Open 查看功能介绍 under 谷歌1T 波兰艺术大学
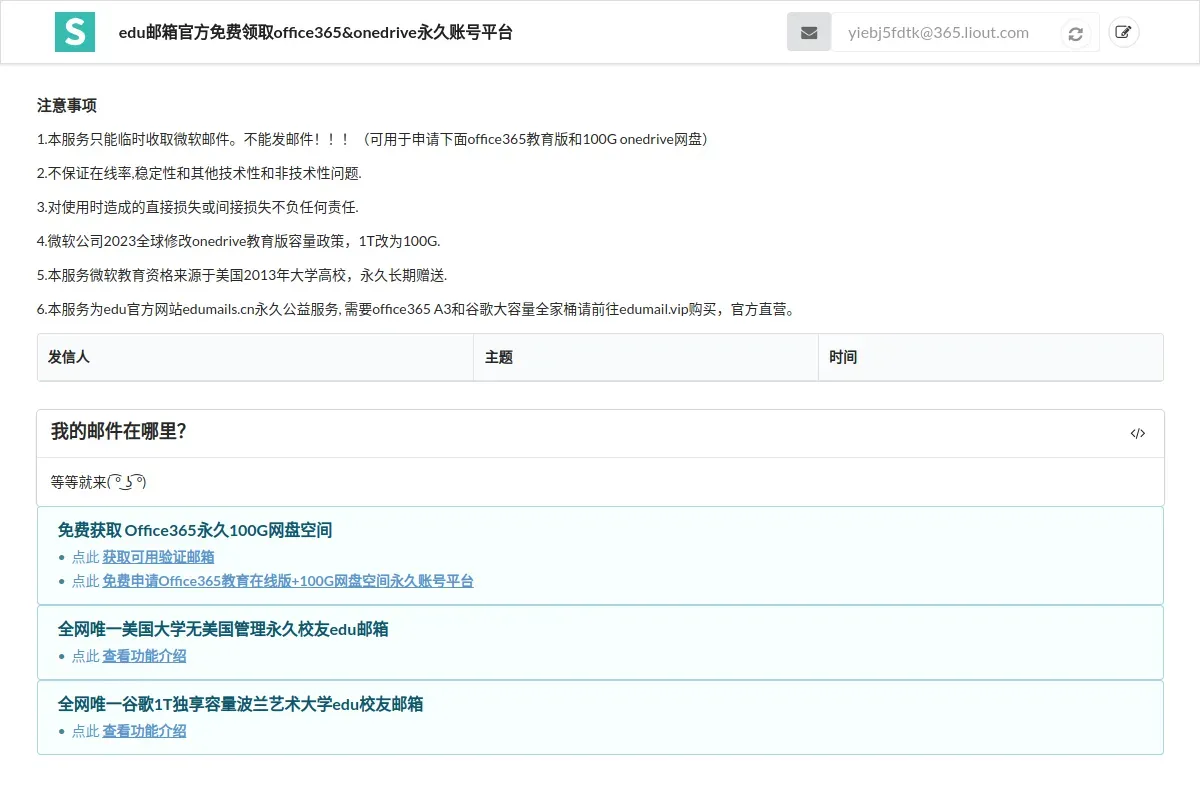 144,731
